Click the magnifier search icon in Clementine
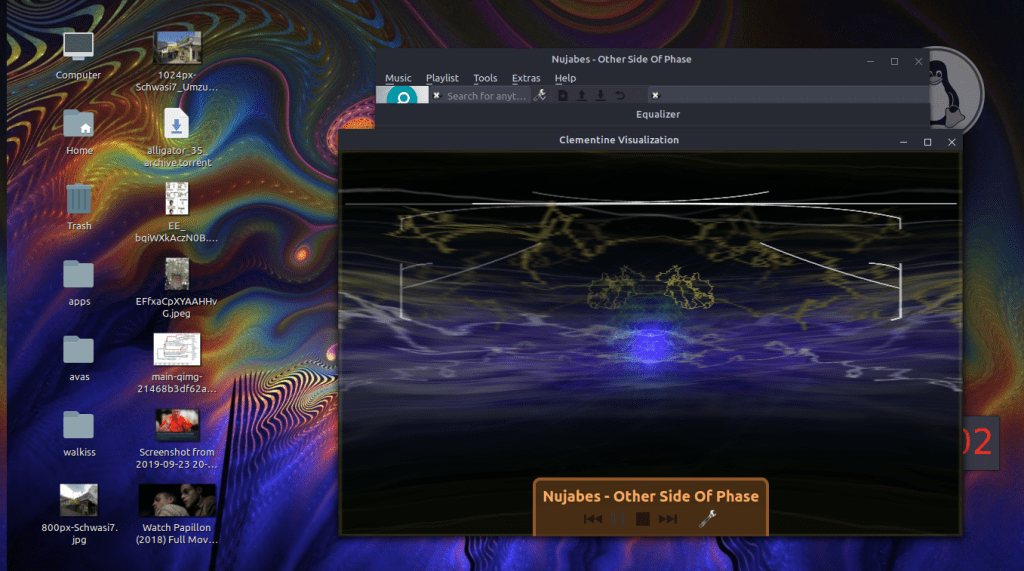 coord(402,97)
